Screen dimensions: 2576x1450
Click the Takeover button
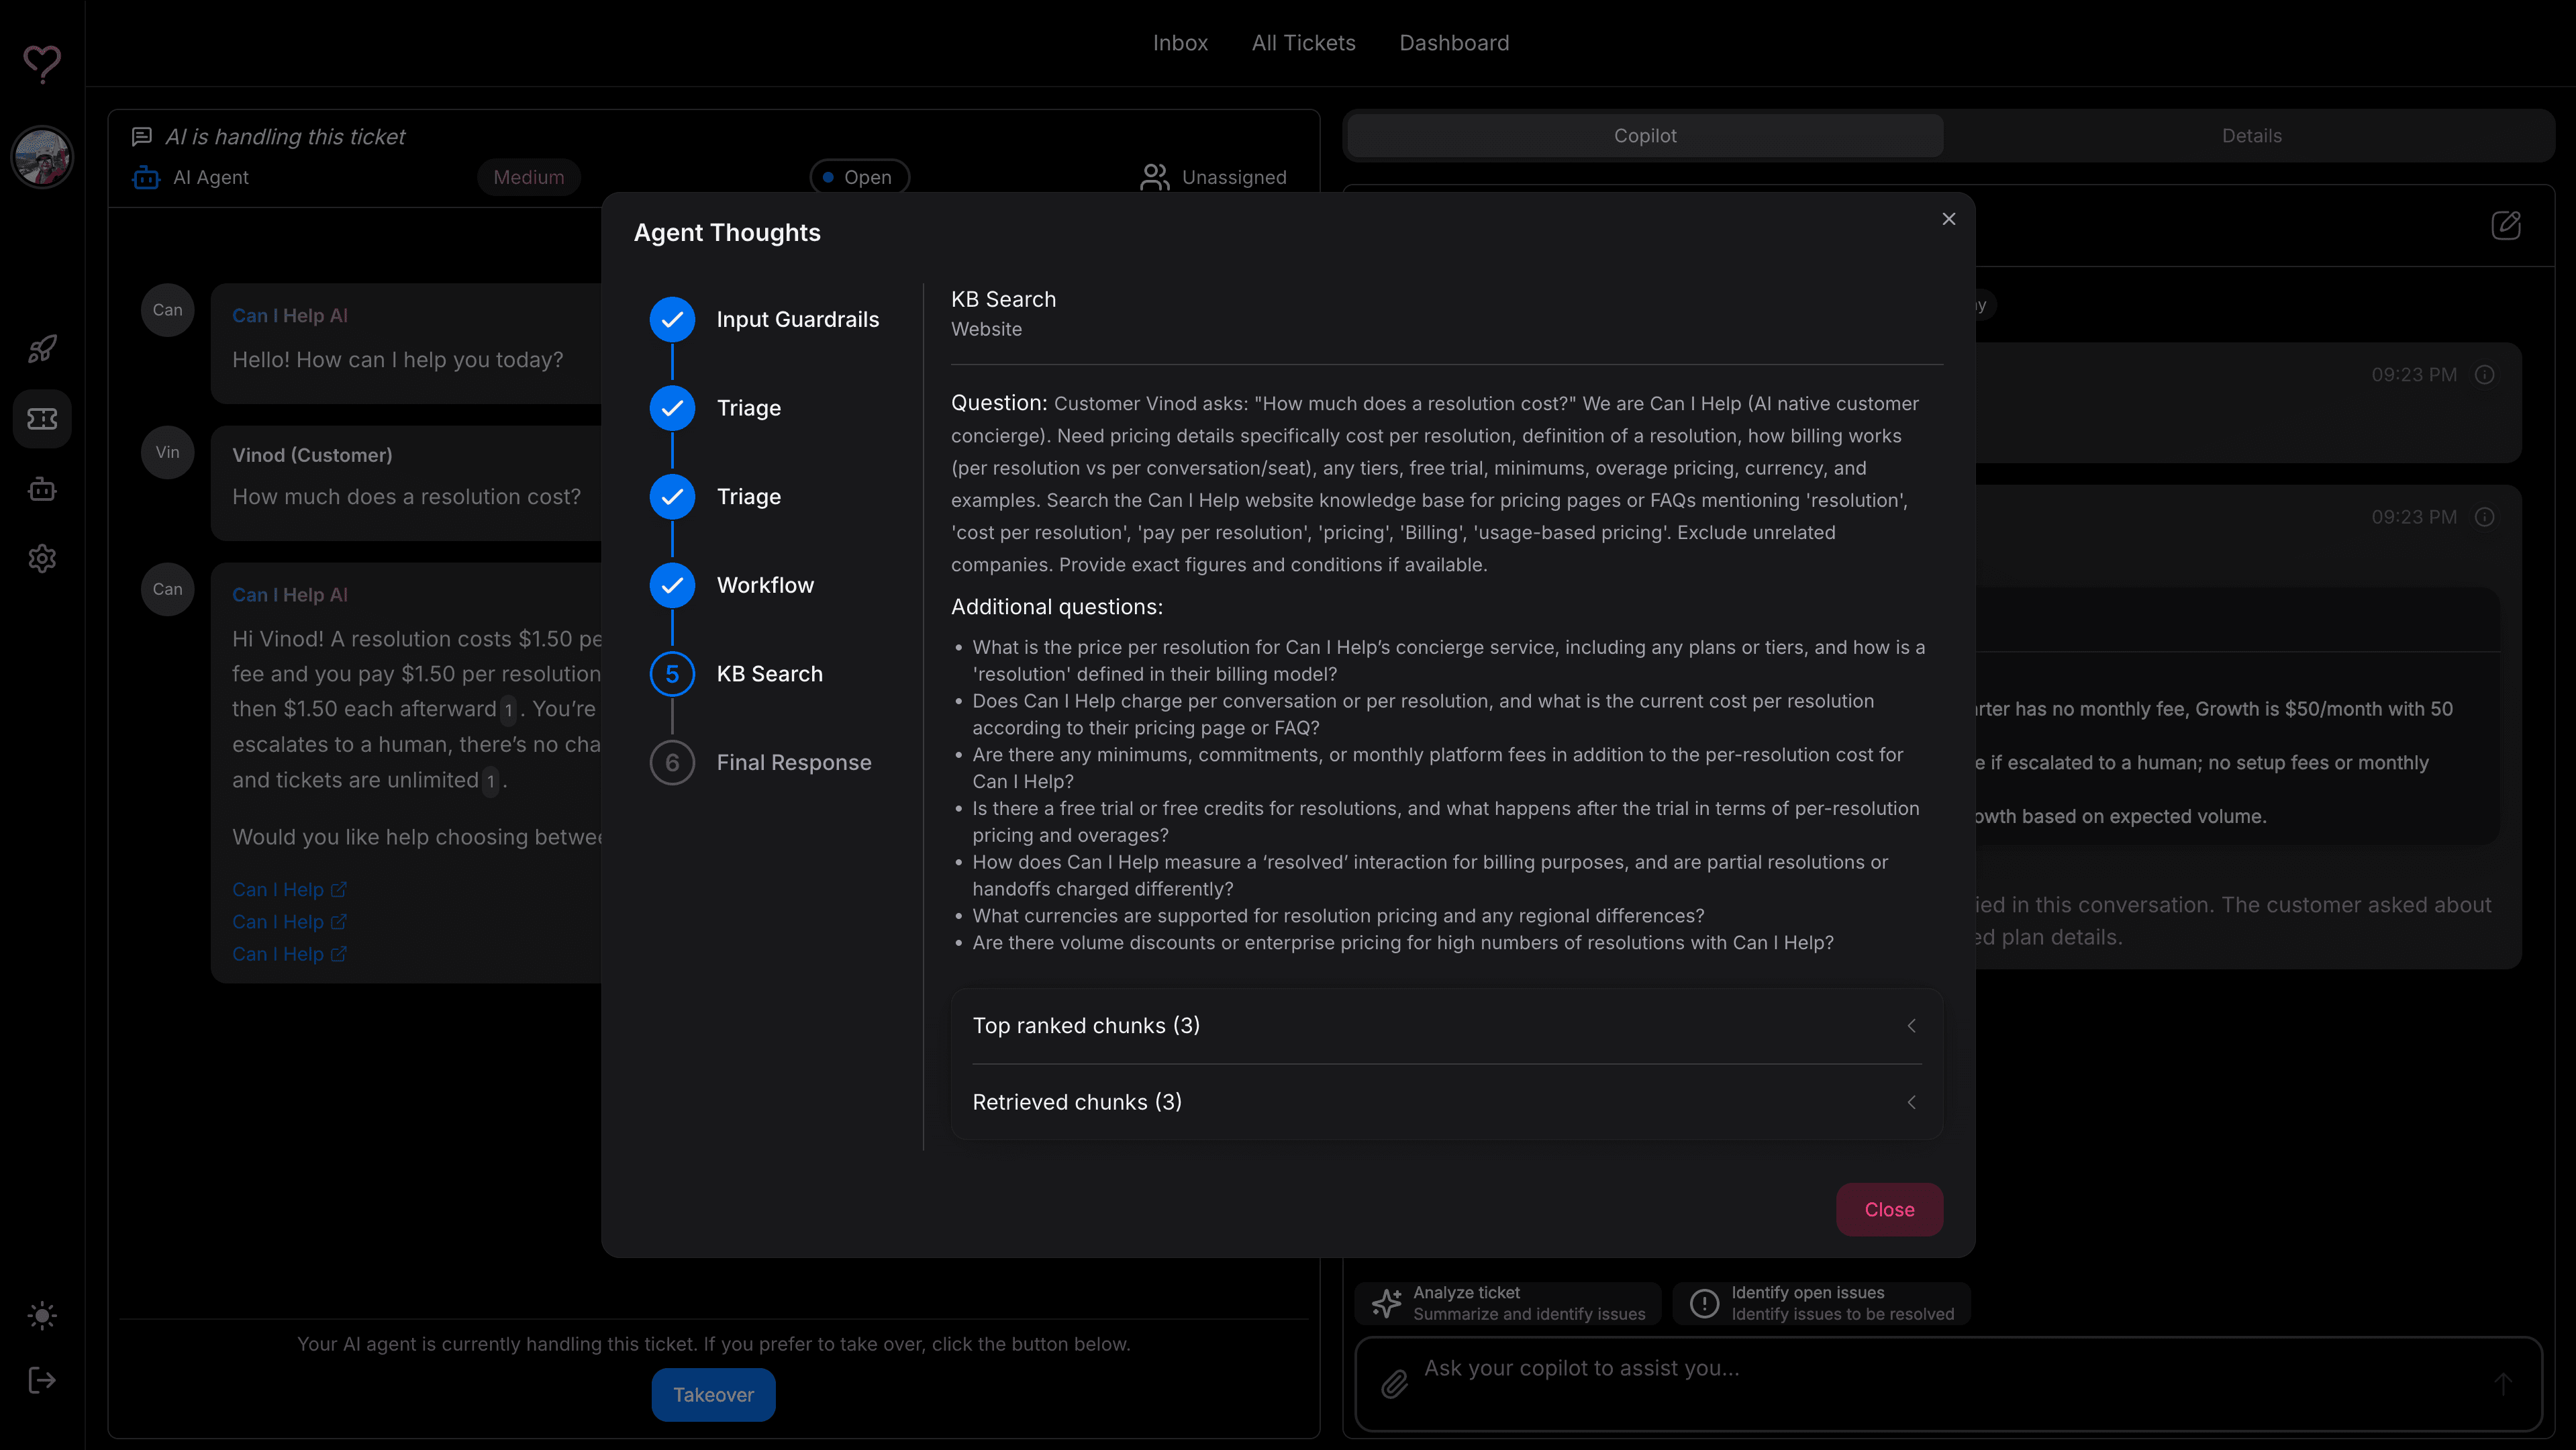tap(712, 1394)
